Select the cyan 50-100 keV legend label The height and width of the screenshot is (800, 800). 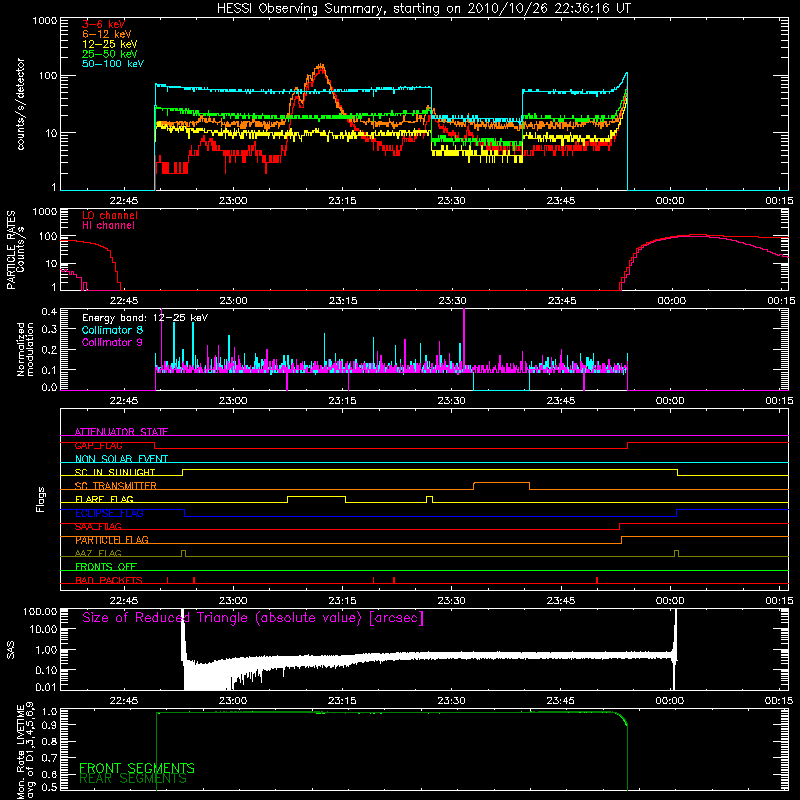pyautogui.click(x=113, y=64)
